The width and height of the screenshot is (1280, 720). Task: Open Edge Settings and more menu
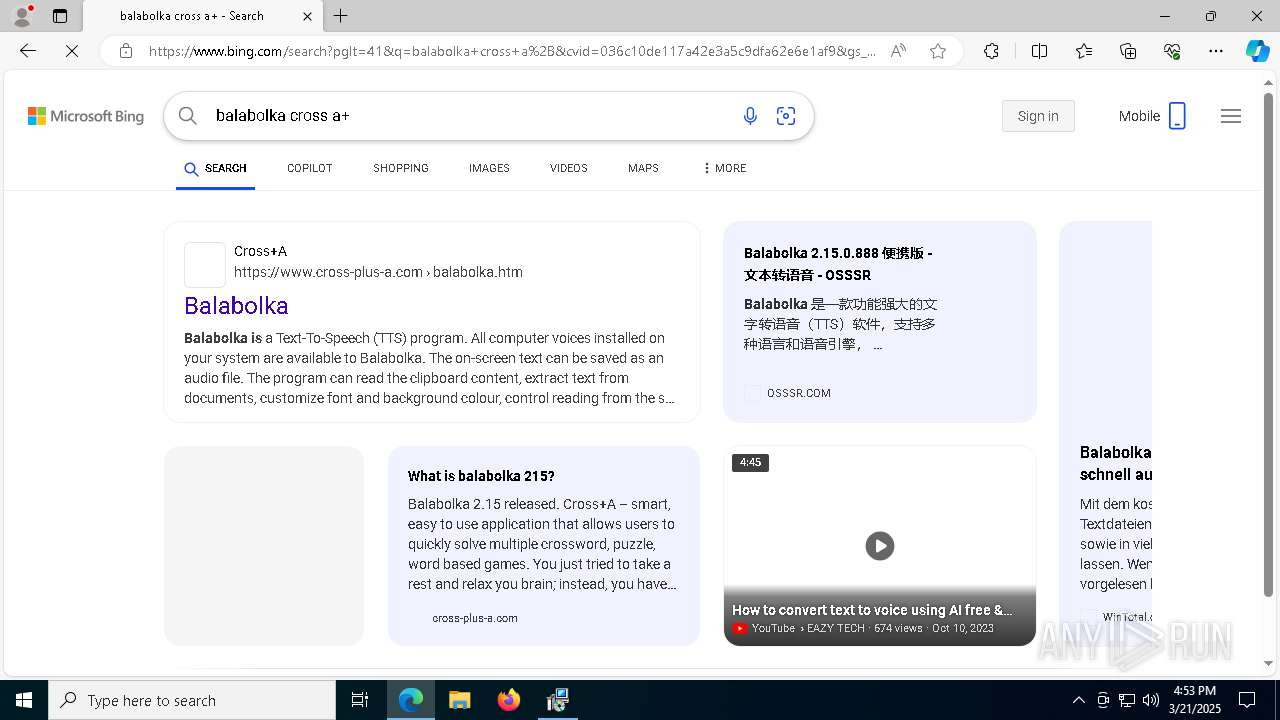pyautogui.click(x=1216, y=51)
